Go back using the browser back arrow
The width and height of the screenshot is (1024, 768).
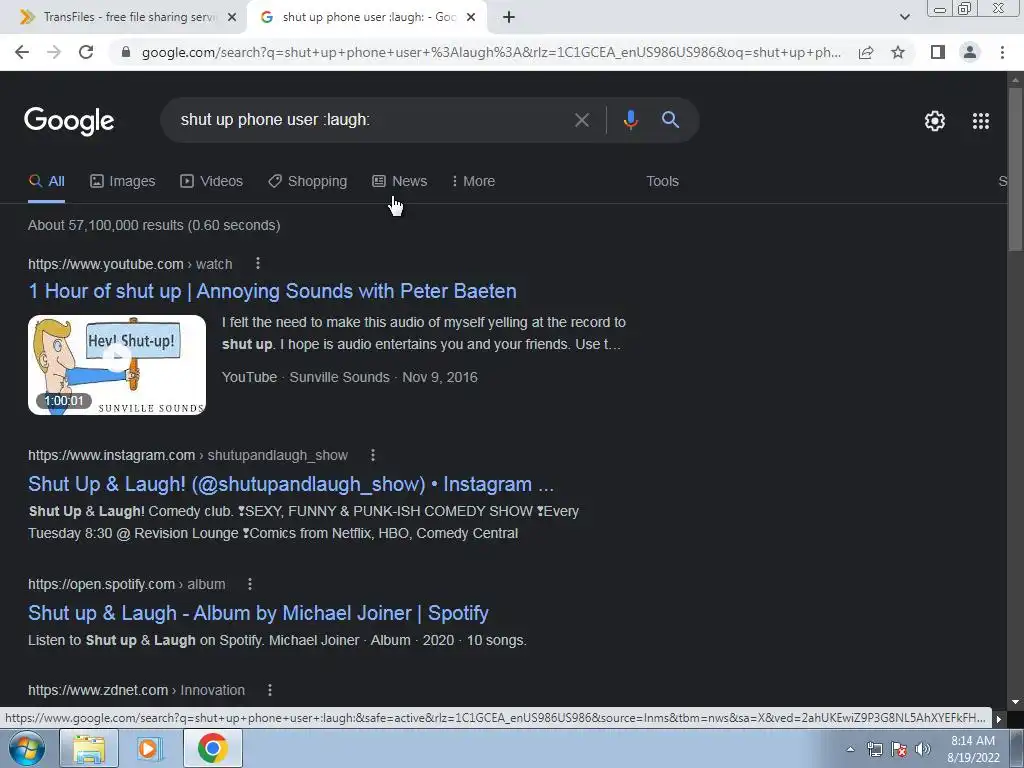click(22, 52)
